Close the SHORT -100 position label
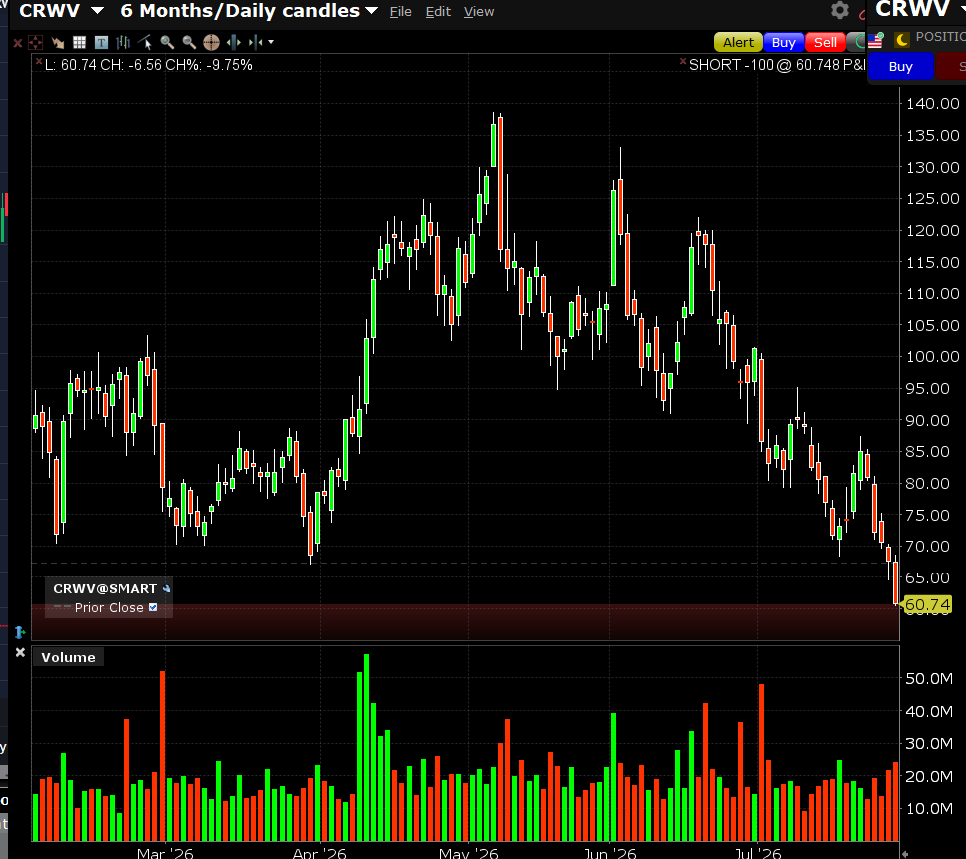This screenshot has width=966, height=859. click(683, 61)
